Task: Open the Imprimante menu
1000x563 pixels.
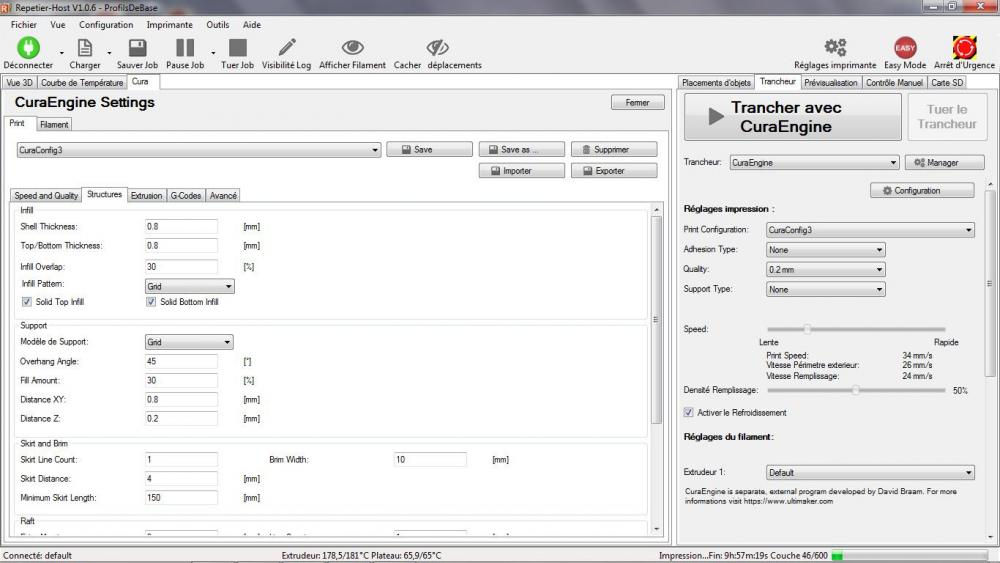Action: 170,25
